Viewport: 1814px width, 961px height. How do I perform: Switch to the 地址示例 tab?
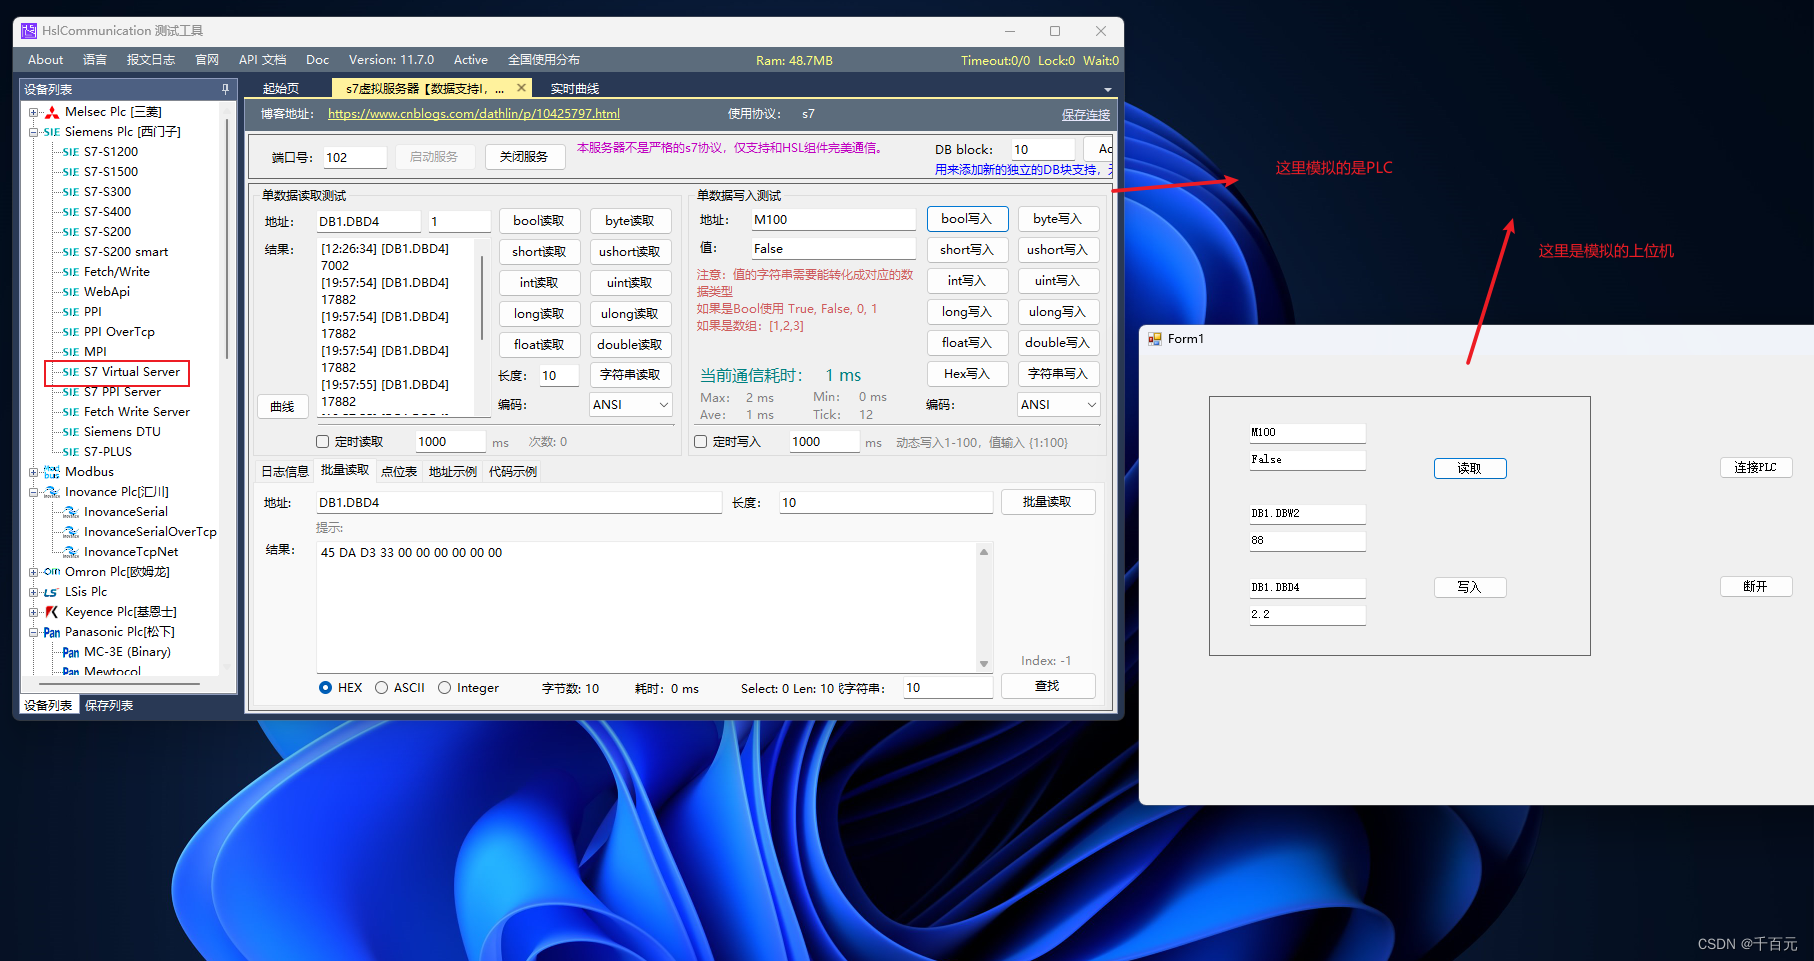(x=453, y=472)
